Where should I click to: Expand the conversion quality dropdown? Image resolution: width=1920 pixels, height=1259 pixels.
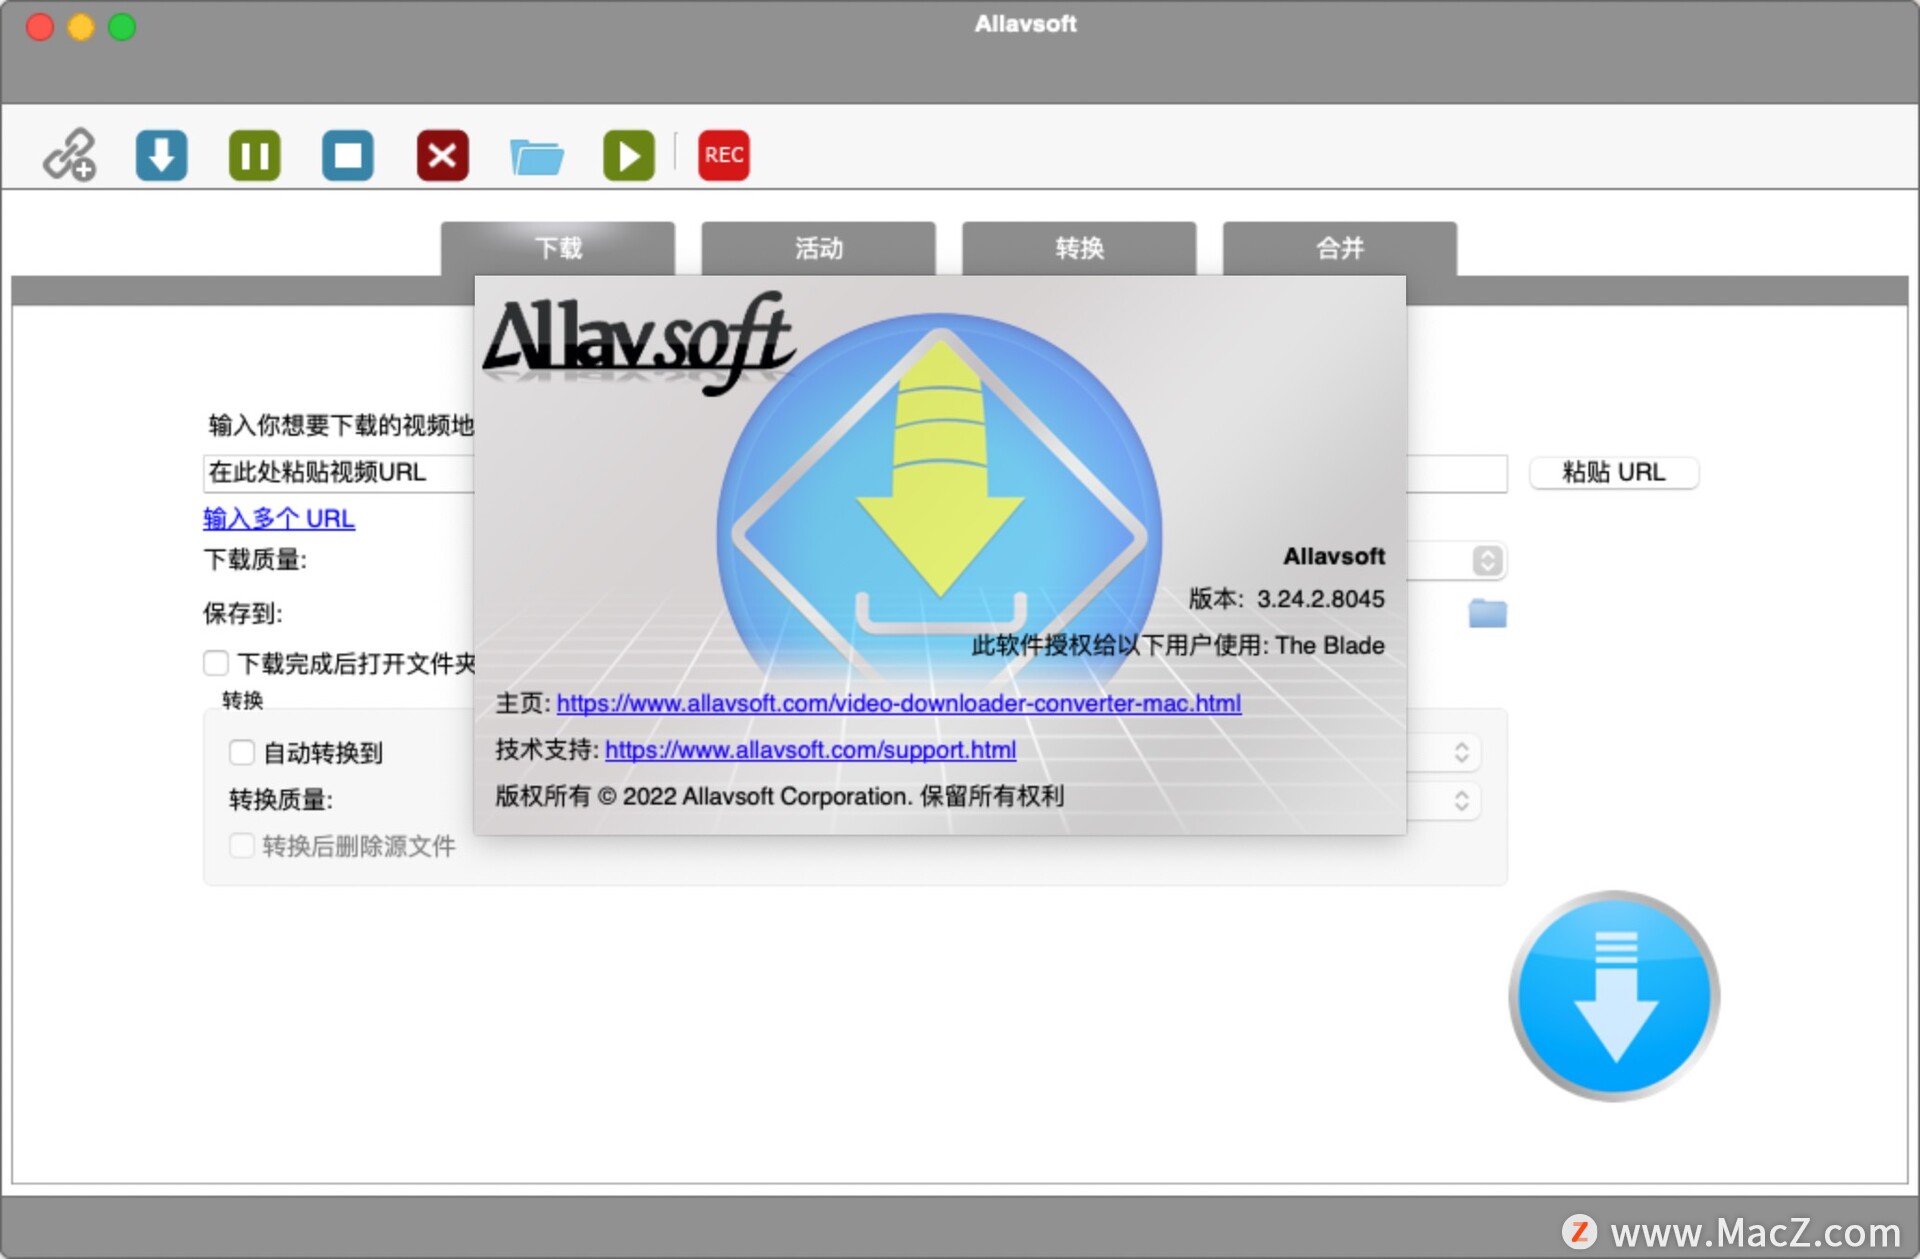[1461, 800]
